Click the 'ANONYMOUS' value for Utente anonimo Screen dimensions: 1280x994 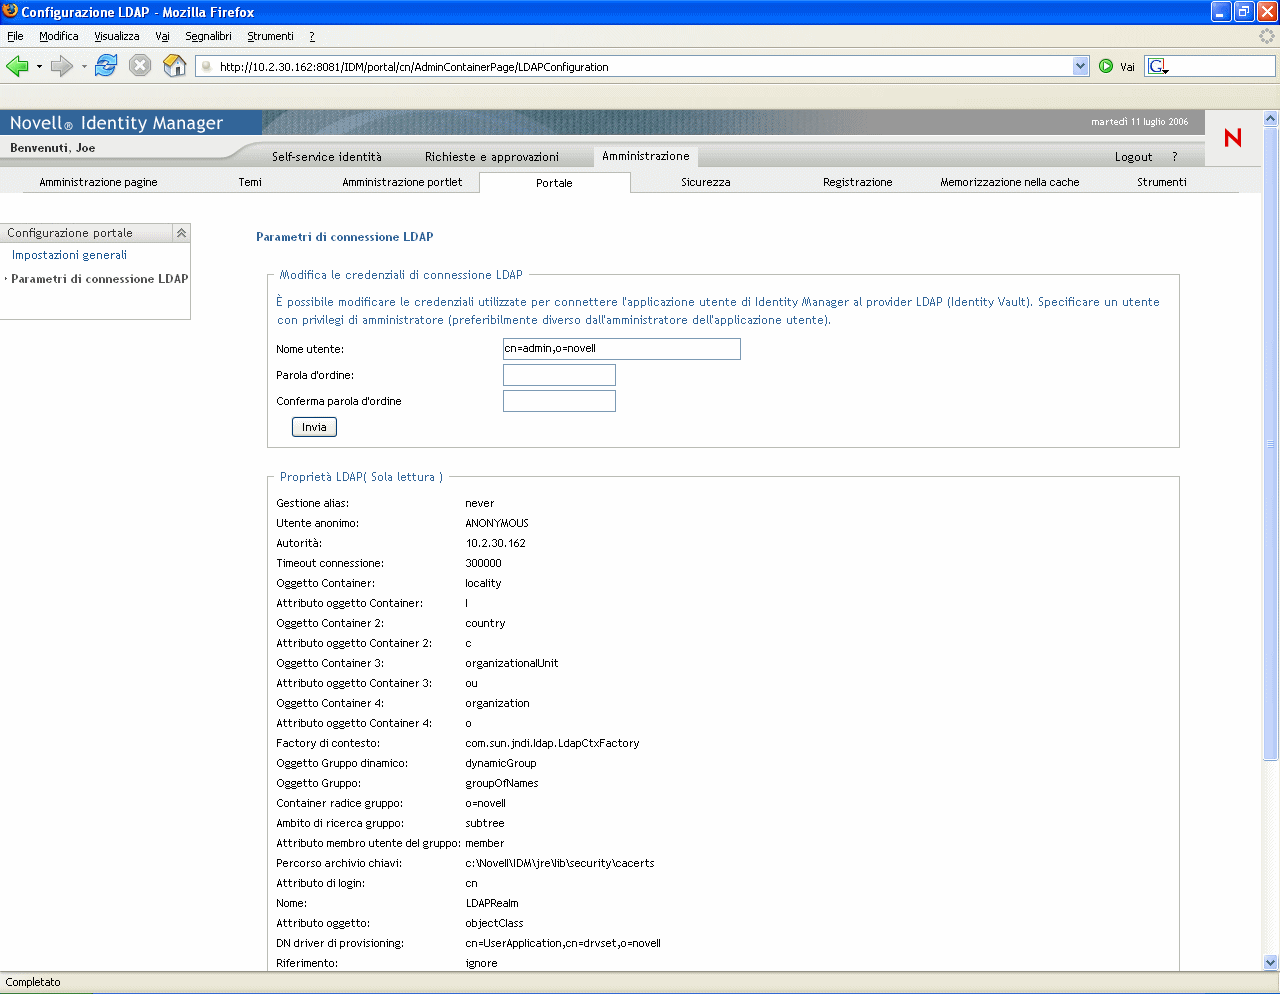(497, 523)
